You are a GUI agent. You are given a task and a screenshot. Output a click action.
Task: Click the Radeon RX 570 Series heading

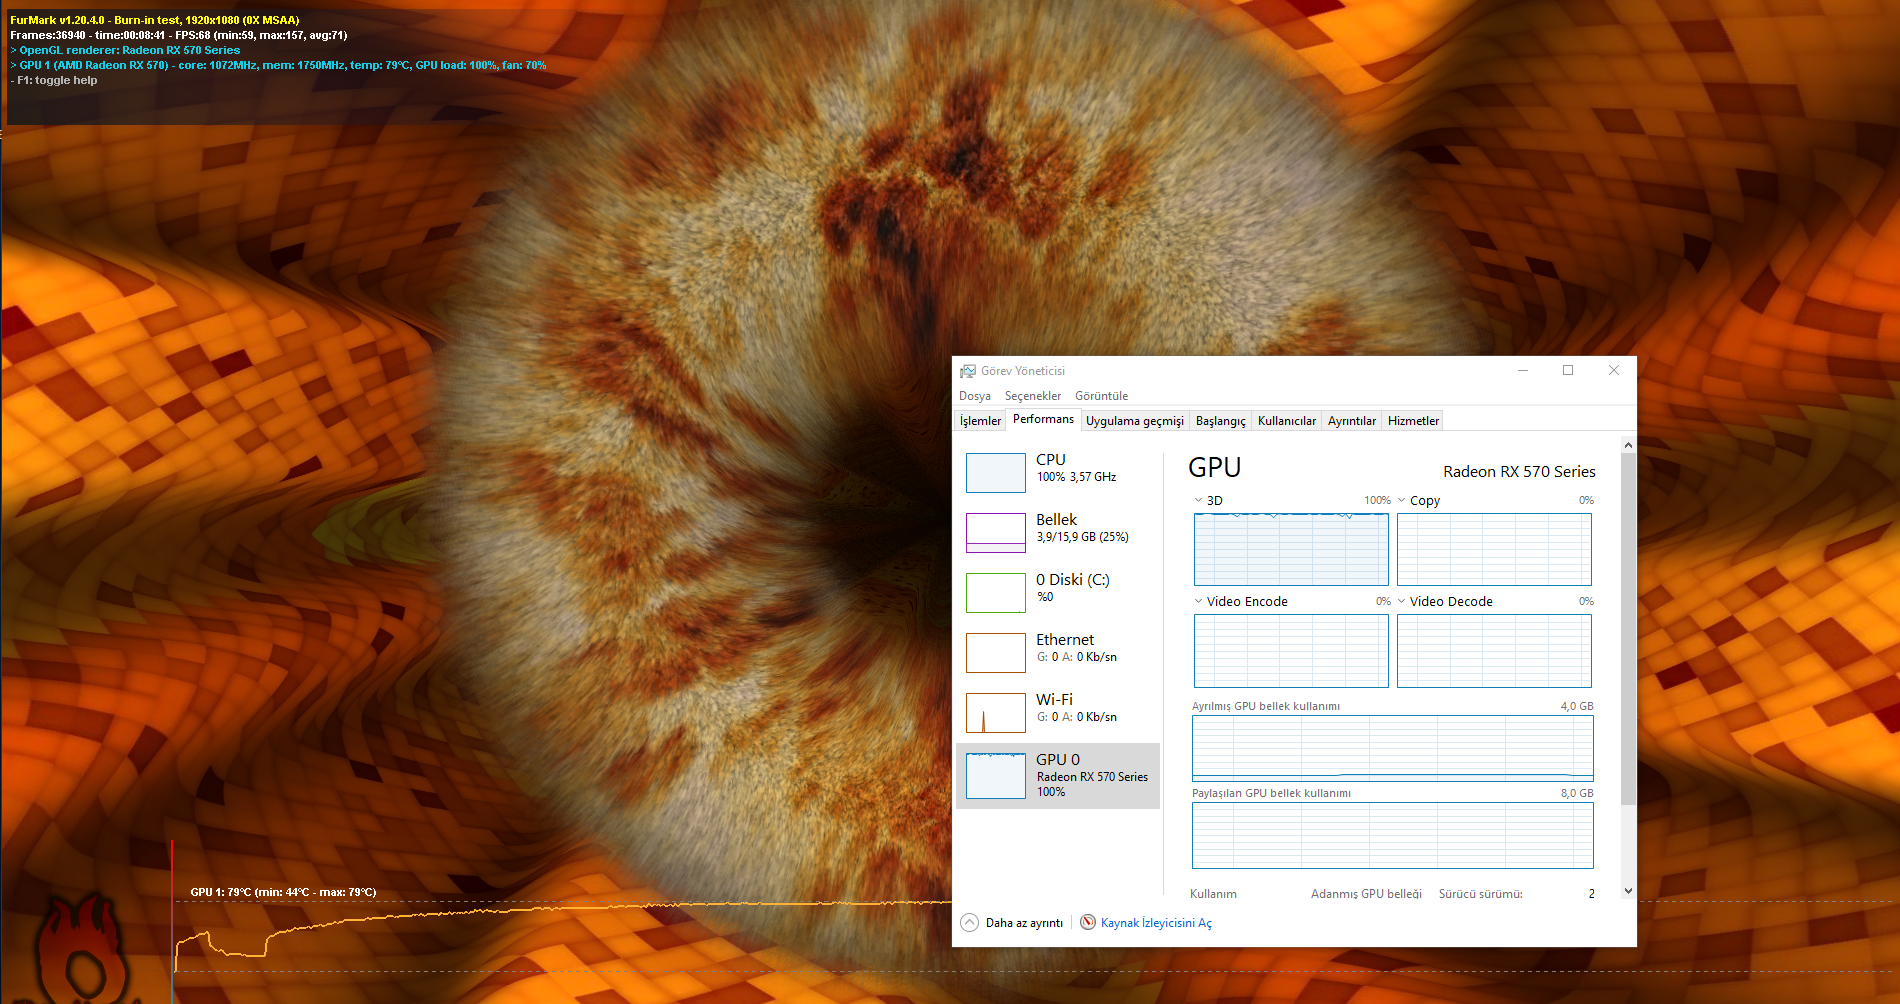(x=1519, y=472)
